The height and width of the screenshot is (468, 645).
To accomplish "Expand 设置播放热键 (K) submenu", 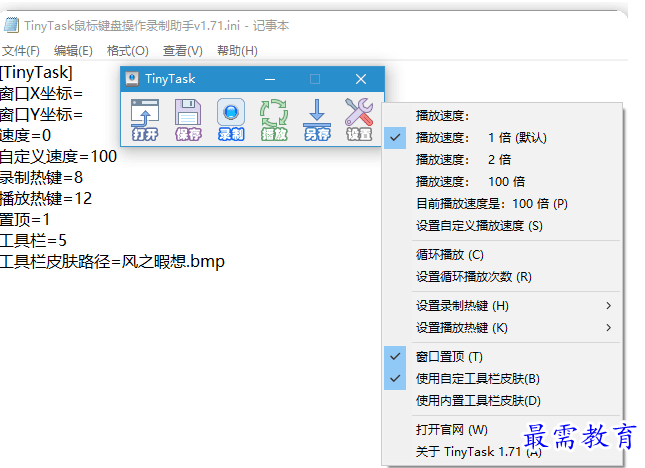I will point(502,328).
